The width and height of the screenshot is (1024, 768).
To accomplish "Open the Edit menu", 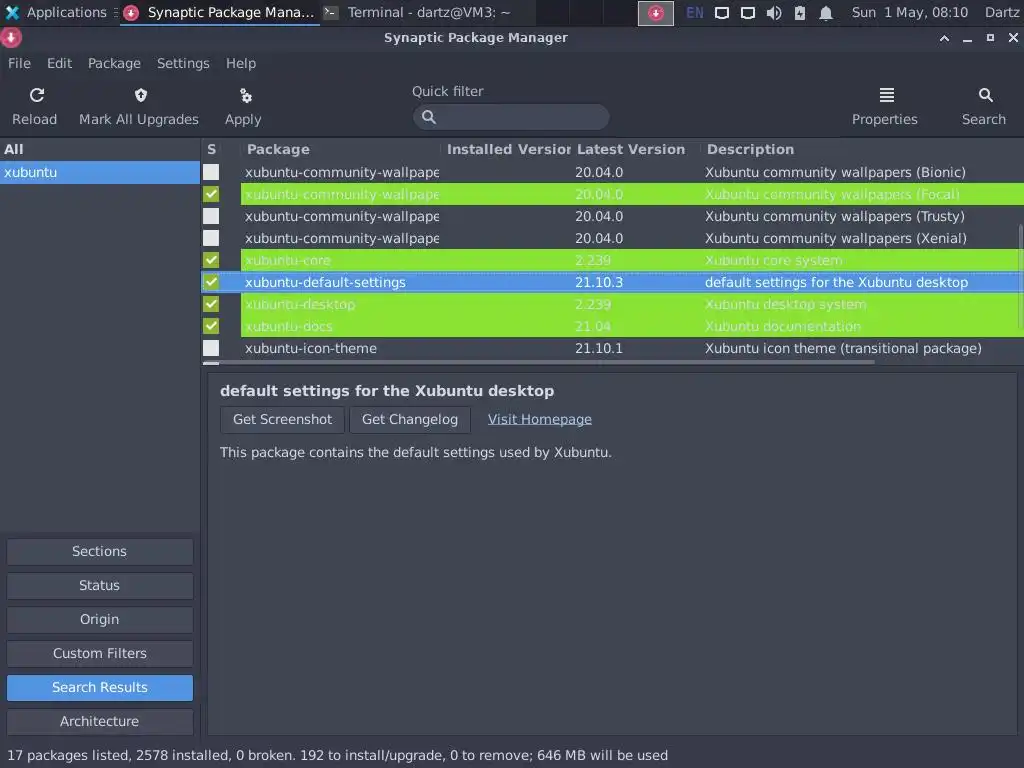I will click(59, 63).
